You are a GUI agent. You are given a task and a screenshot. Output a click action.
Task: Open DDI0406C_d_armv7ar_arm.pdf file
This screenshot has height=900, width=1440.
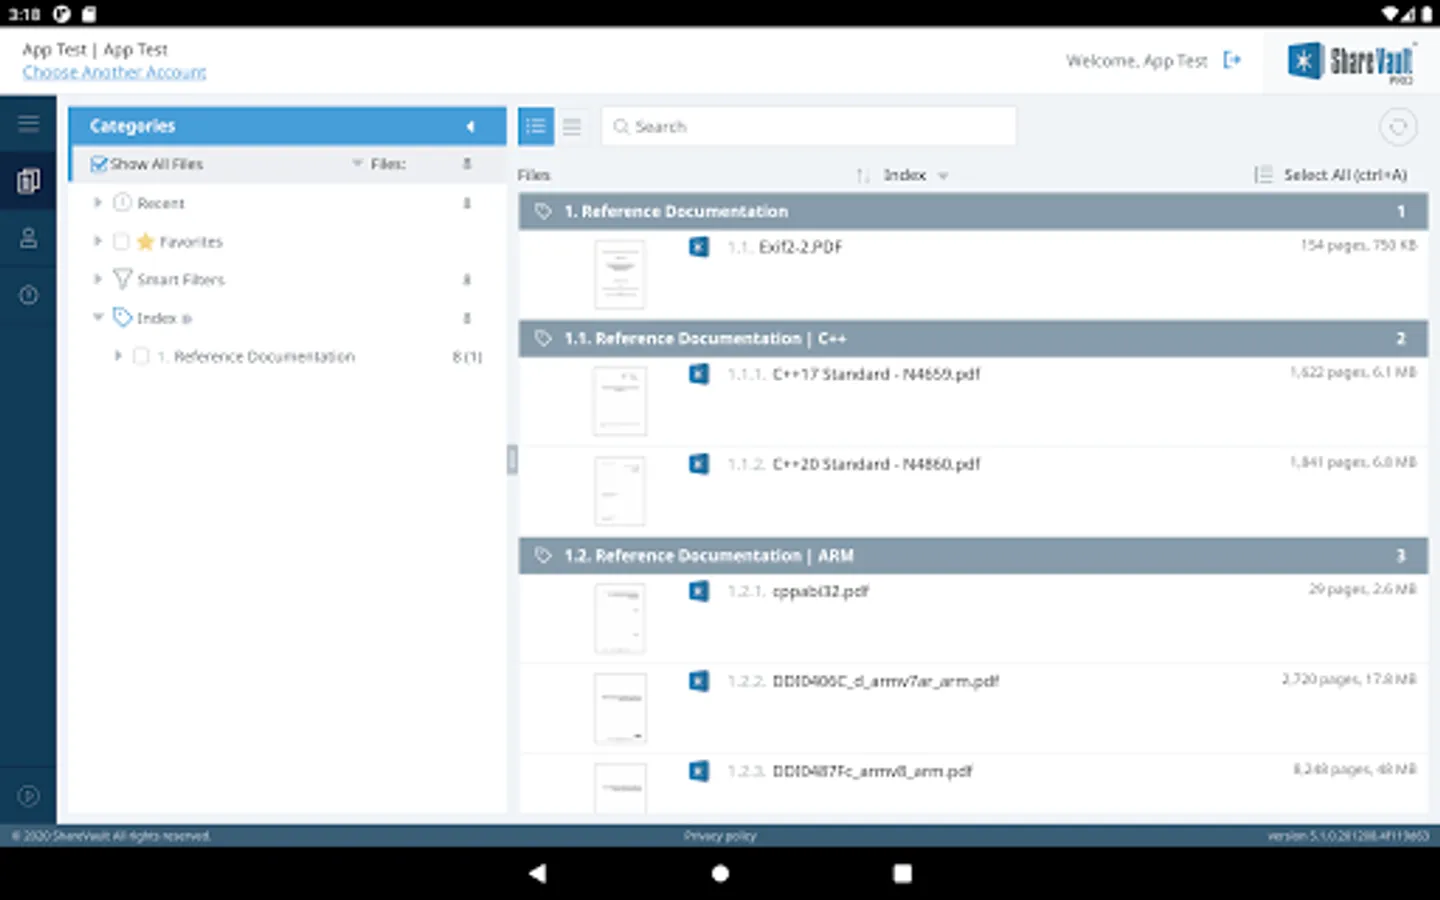click(x=886, y=681)
